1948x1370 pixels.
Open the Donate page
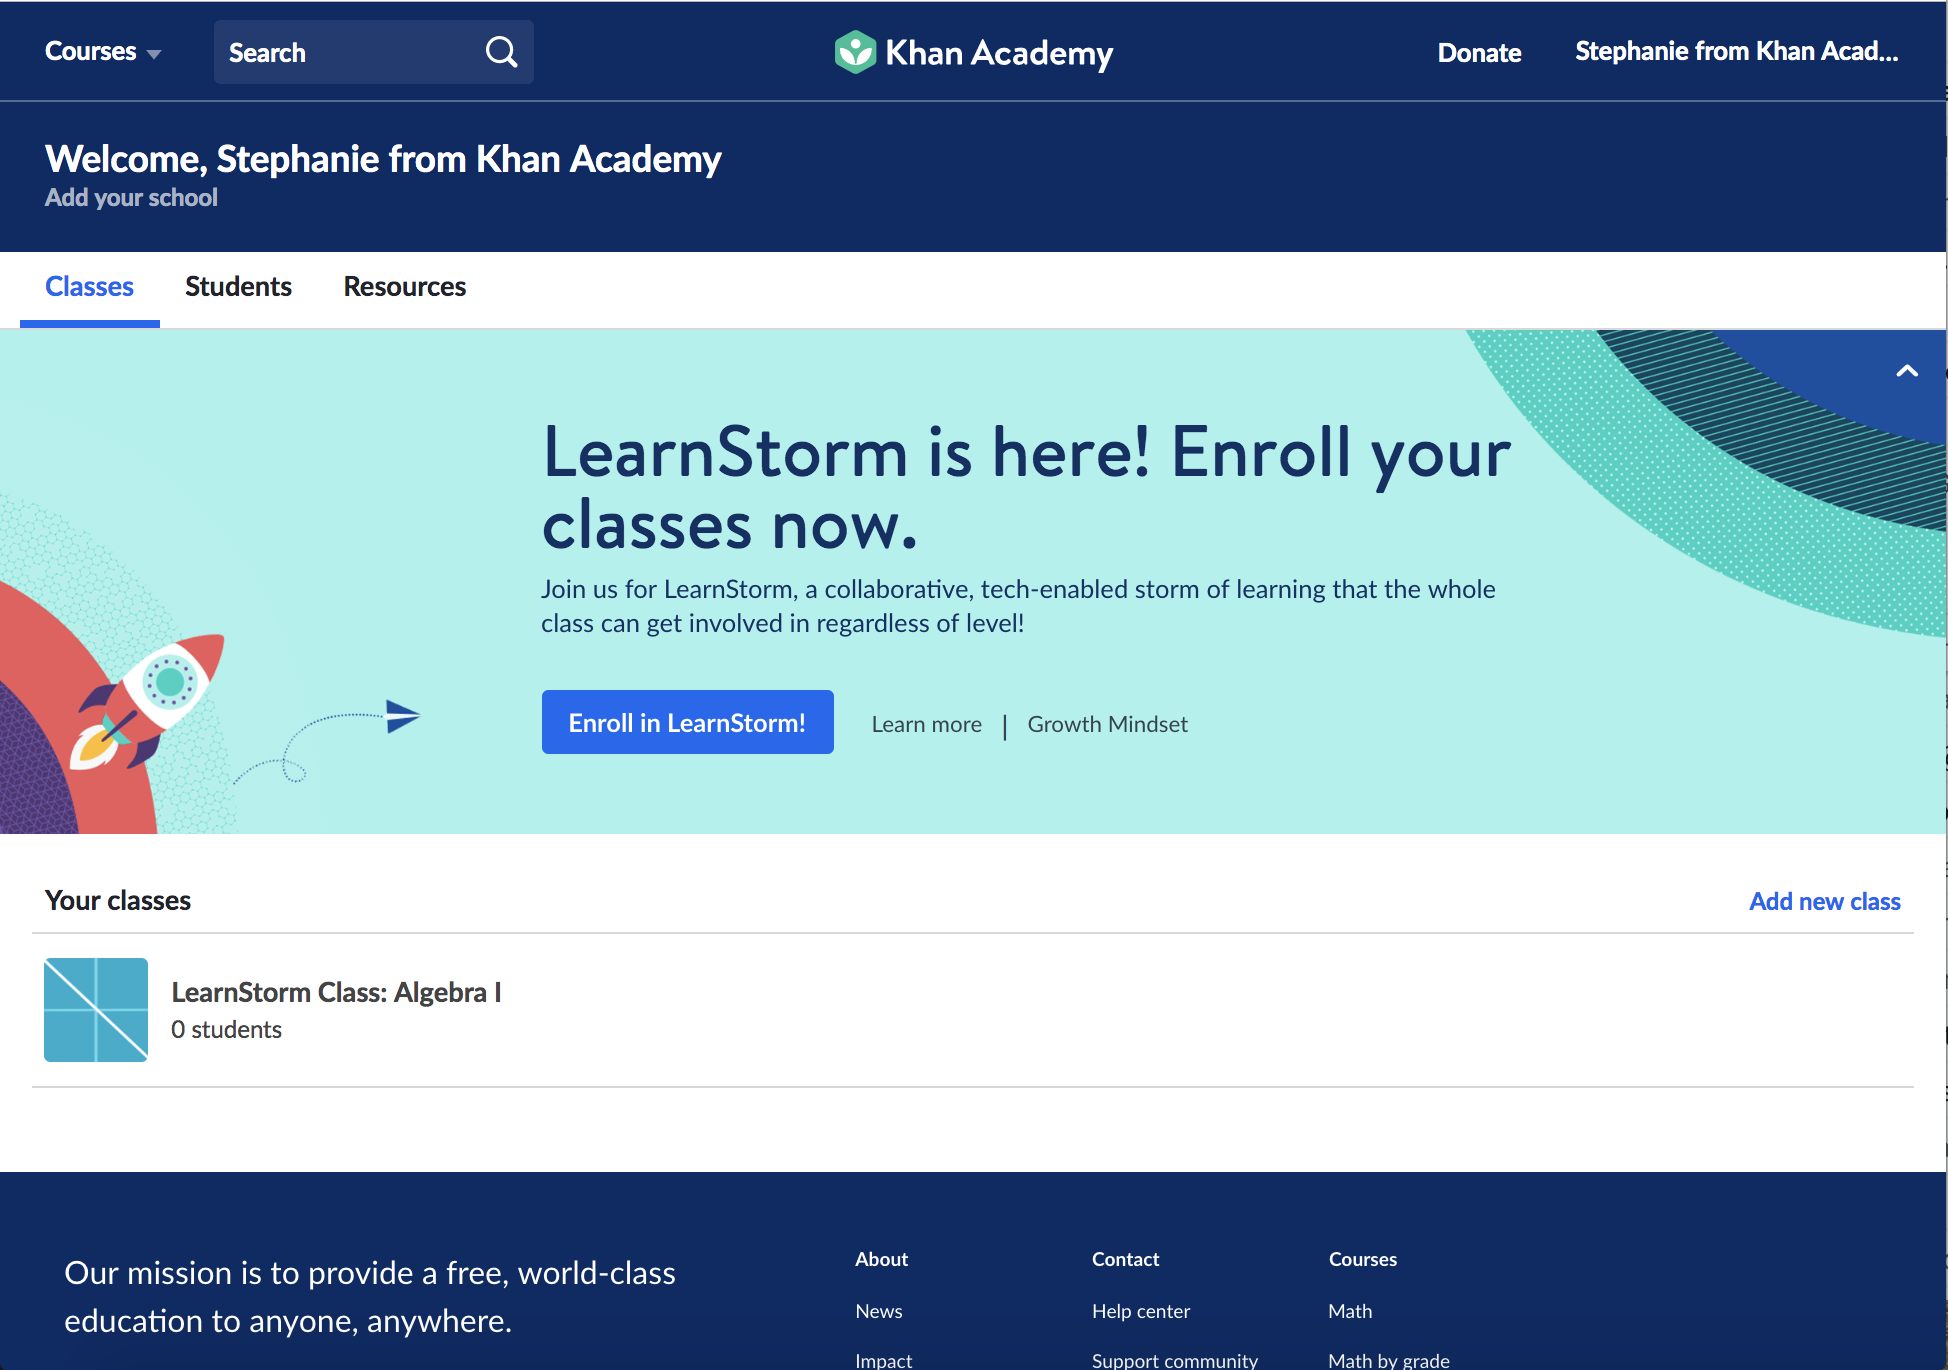[x=1479, y=53]
